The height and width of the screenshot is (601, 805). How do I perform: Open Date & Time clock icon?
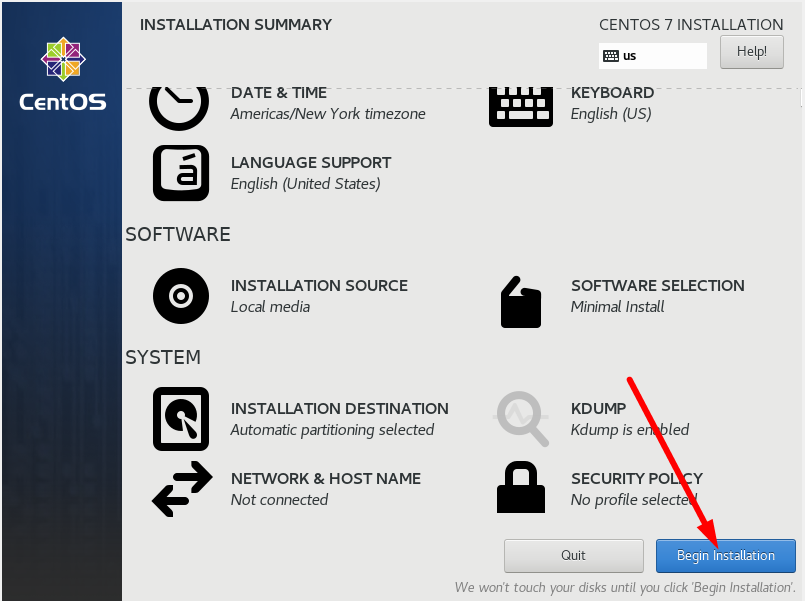pos(179,107)
